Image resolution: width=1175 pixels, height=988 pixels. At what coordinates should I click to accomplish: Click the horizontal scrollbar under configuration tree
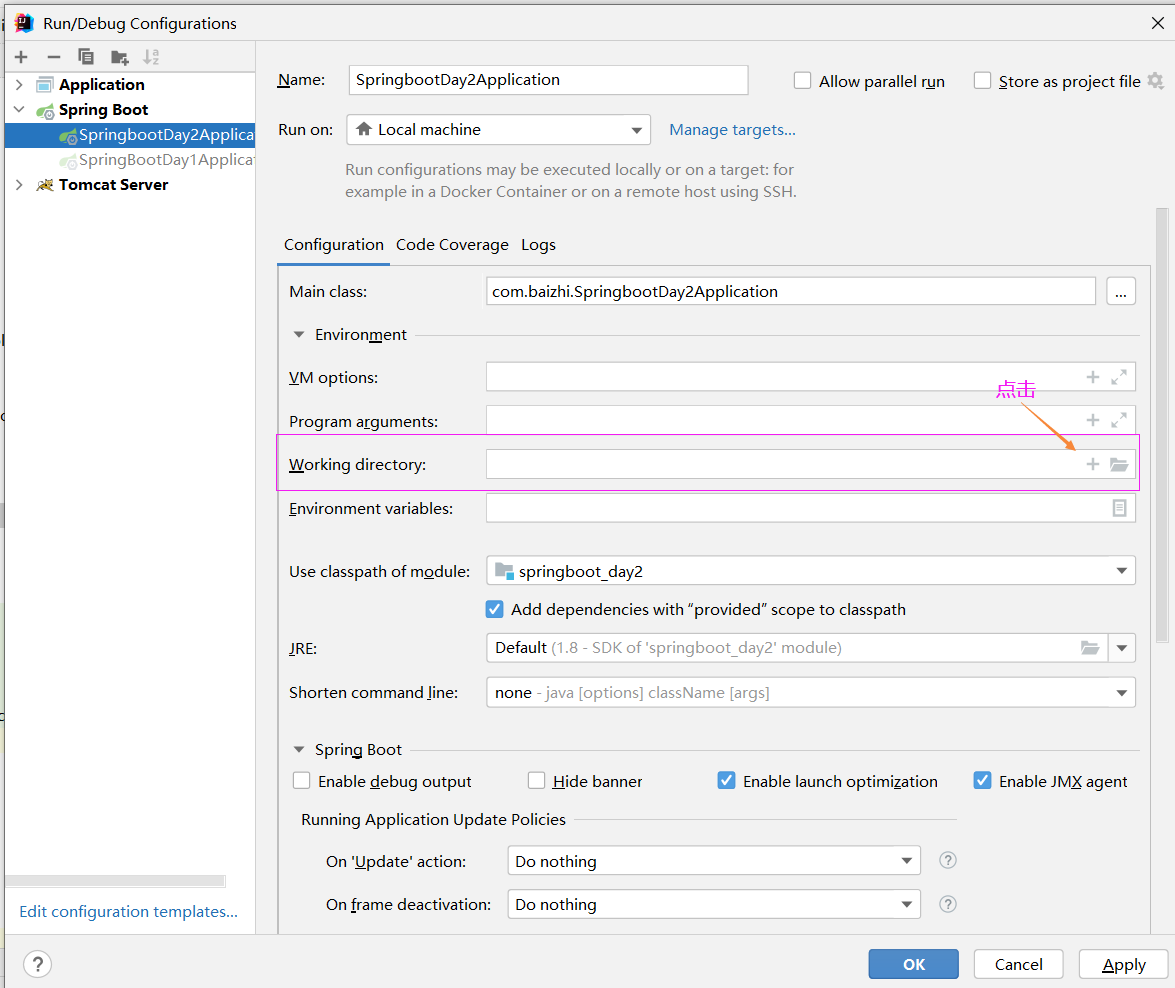tap(115, 881)
